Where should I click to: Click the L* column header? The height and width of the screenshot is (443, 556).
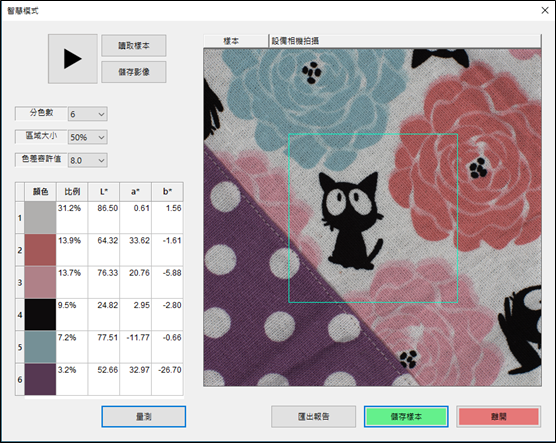[104, 192]
